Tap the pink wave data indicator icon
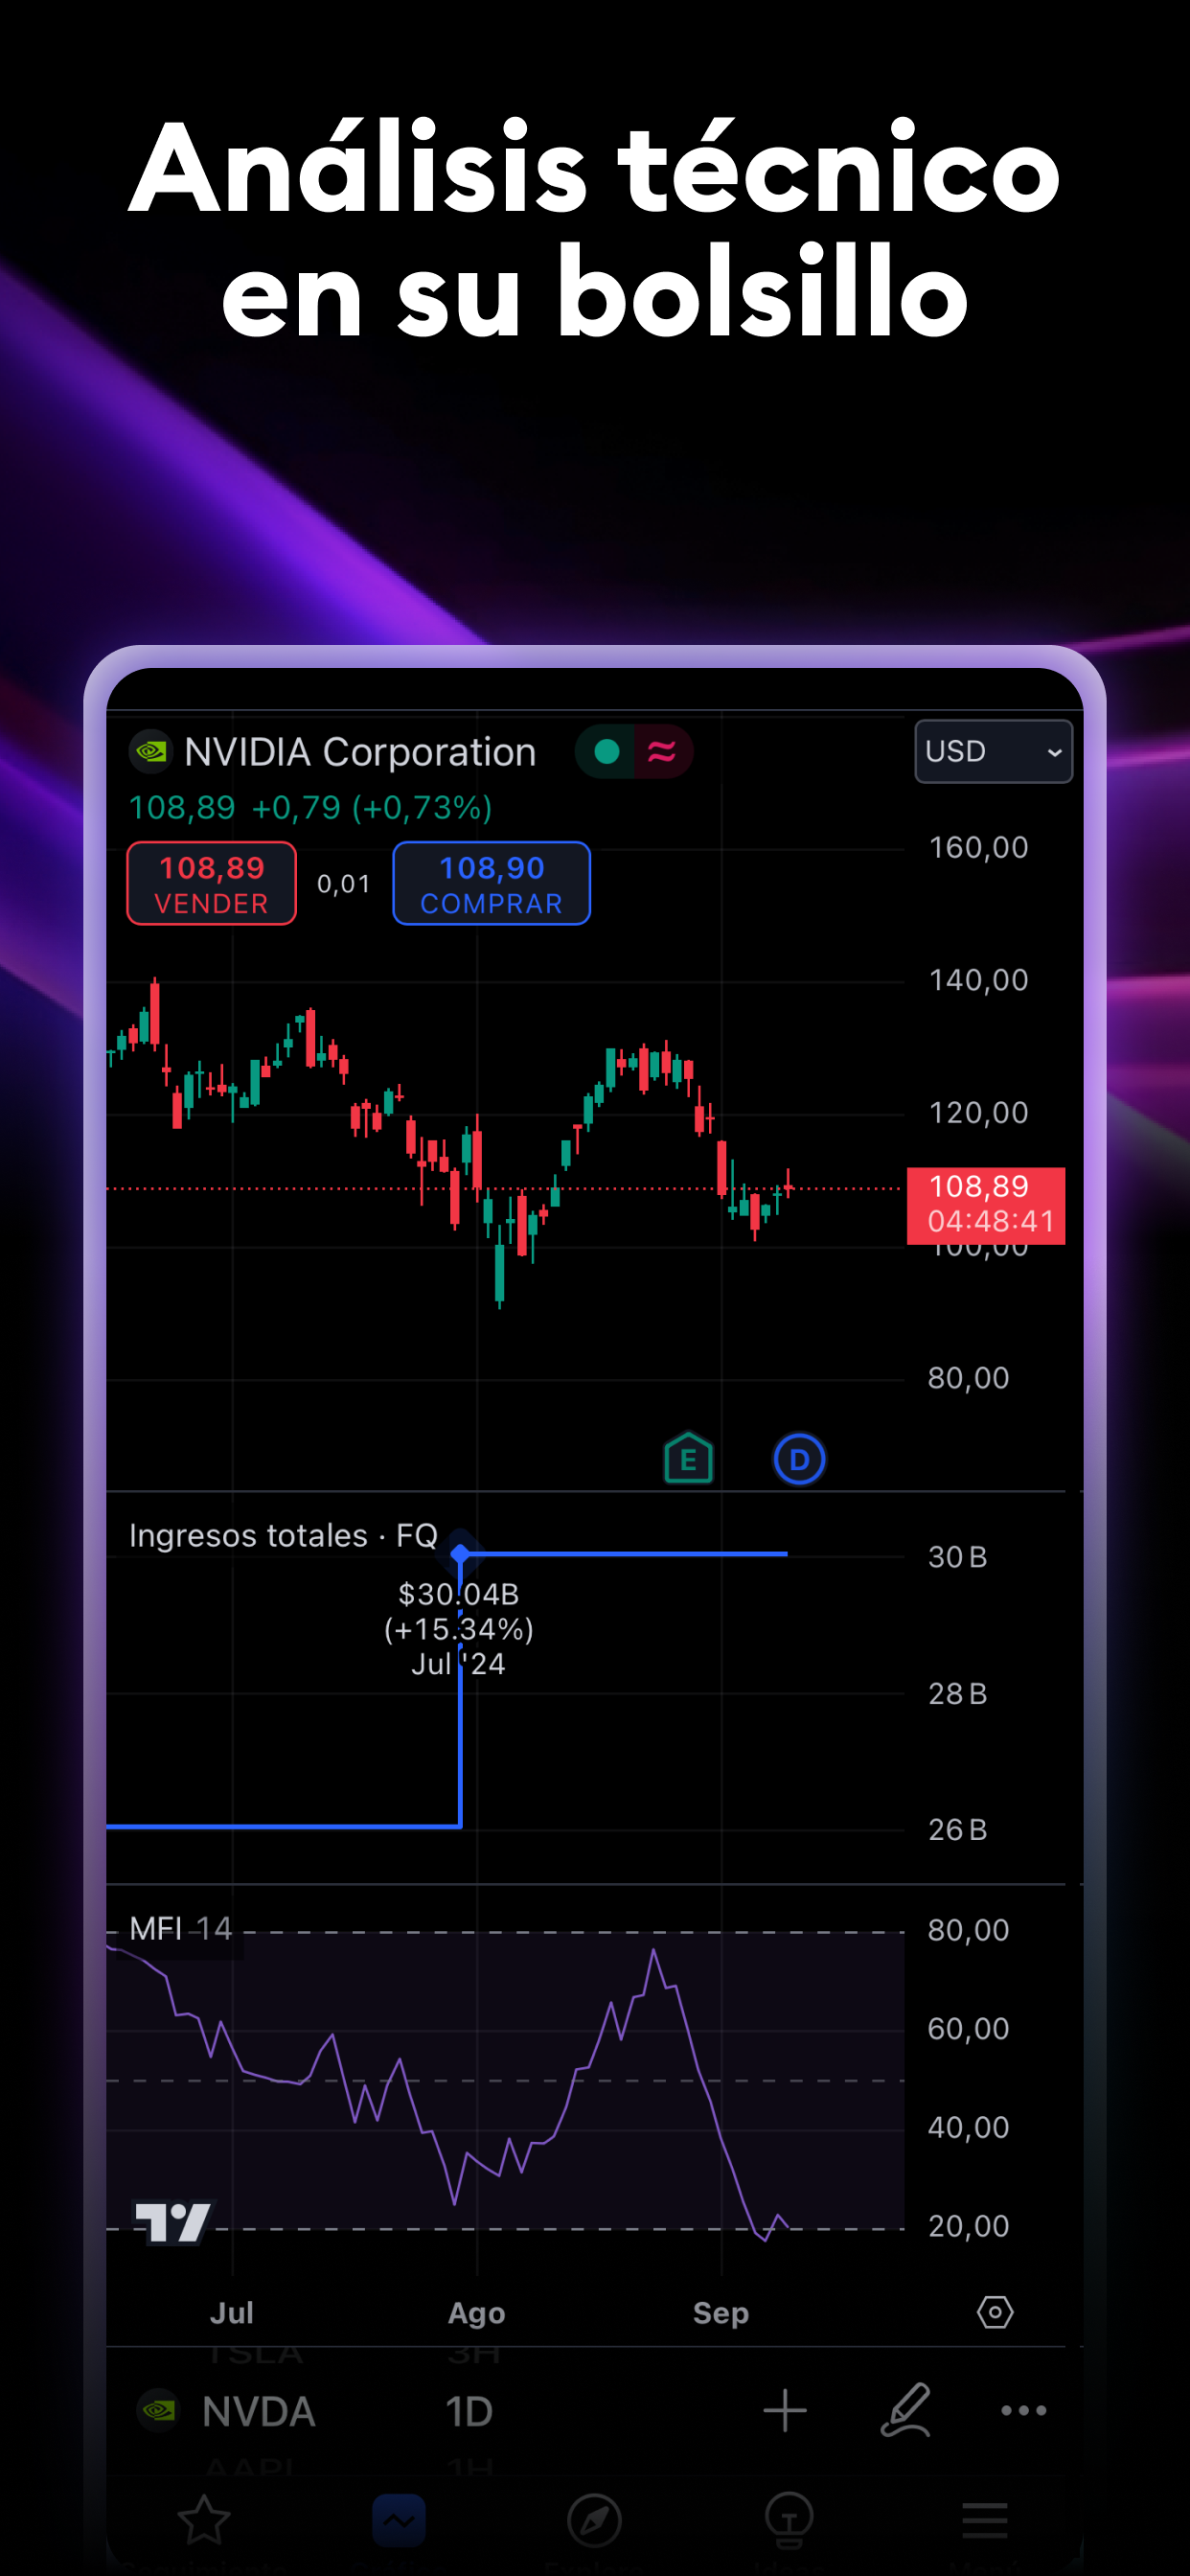The image size is (1190, 2576). [663, 751]
